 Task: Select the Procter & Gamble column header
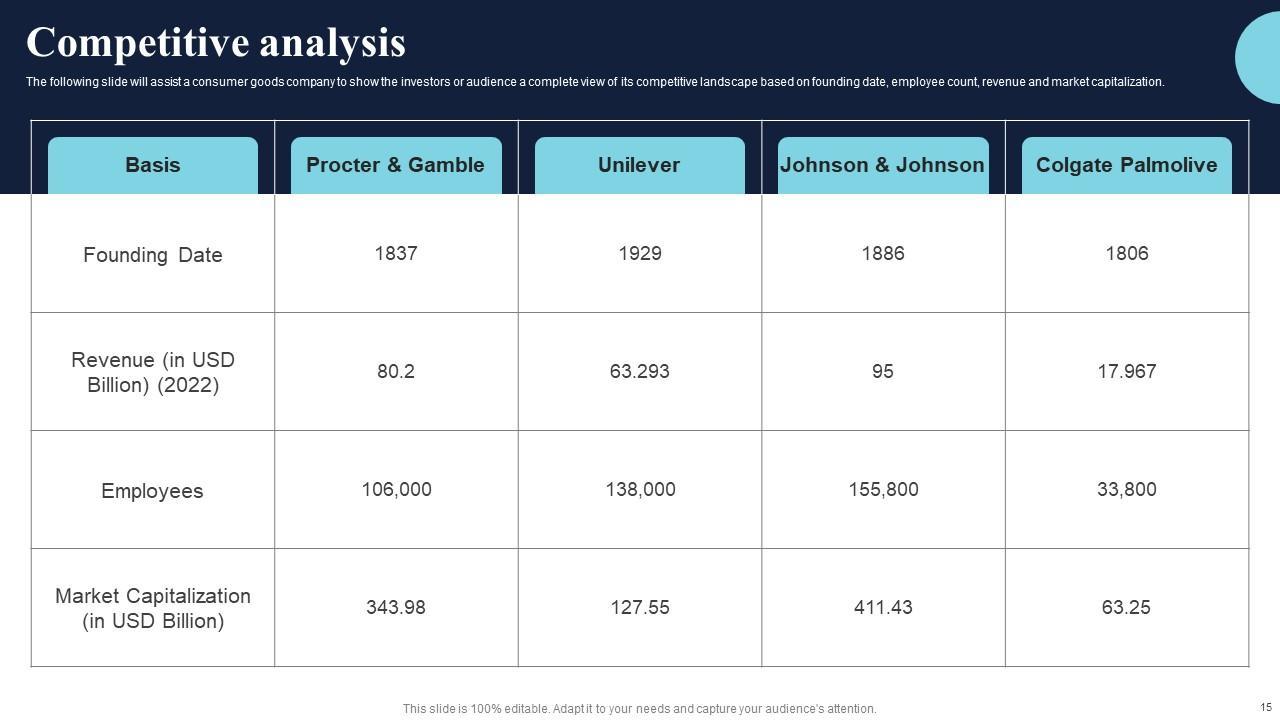click(x=395, y=165)
